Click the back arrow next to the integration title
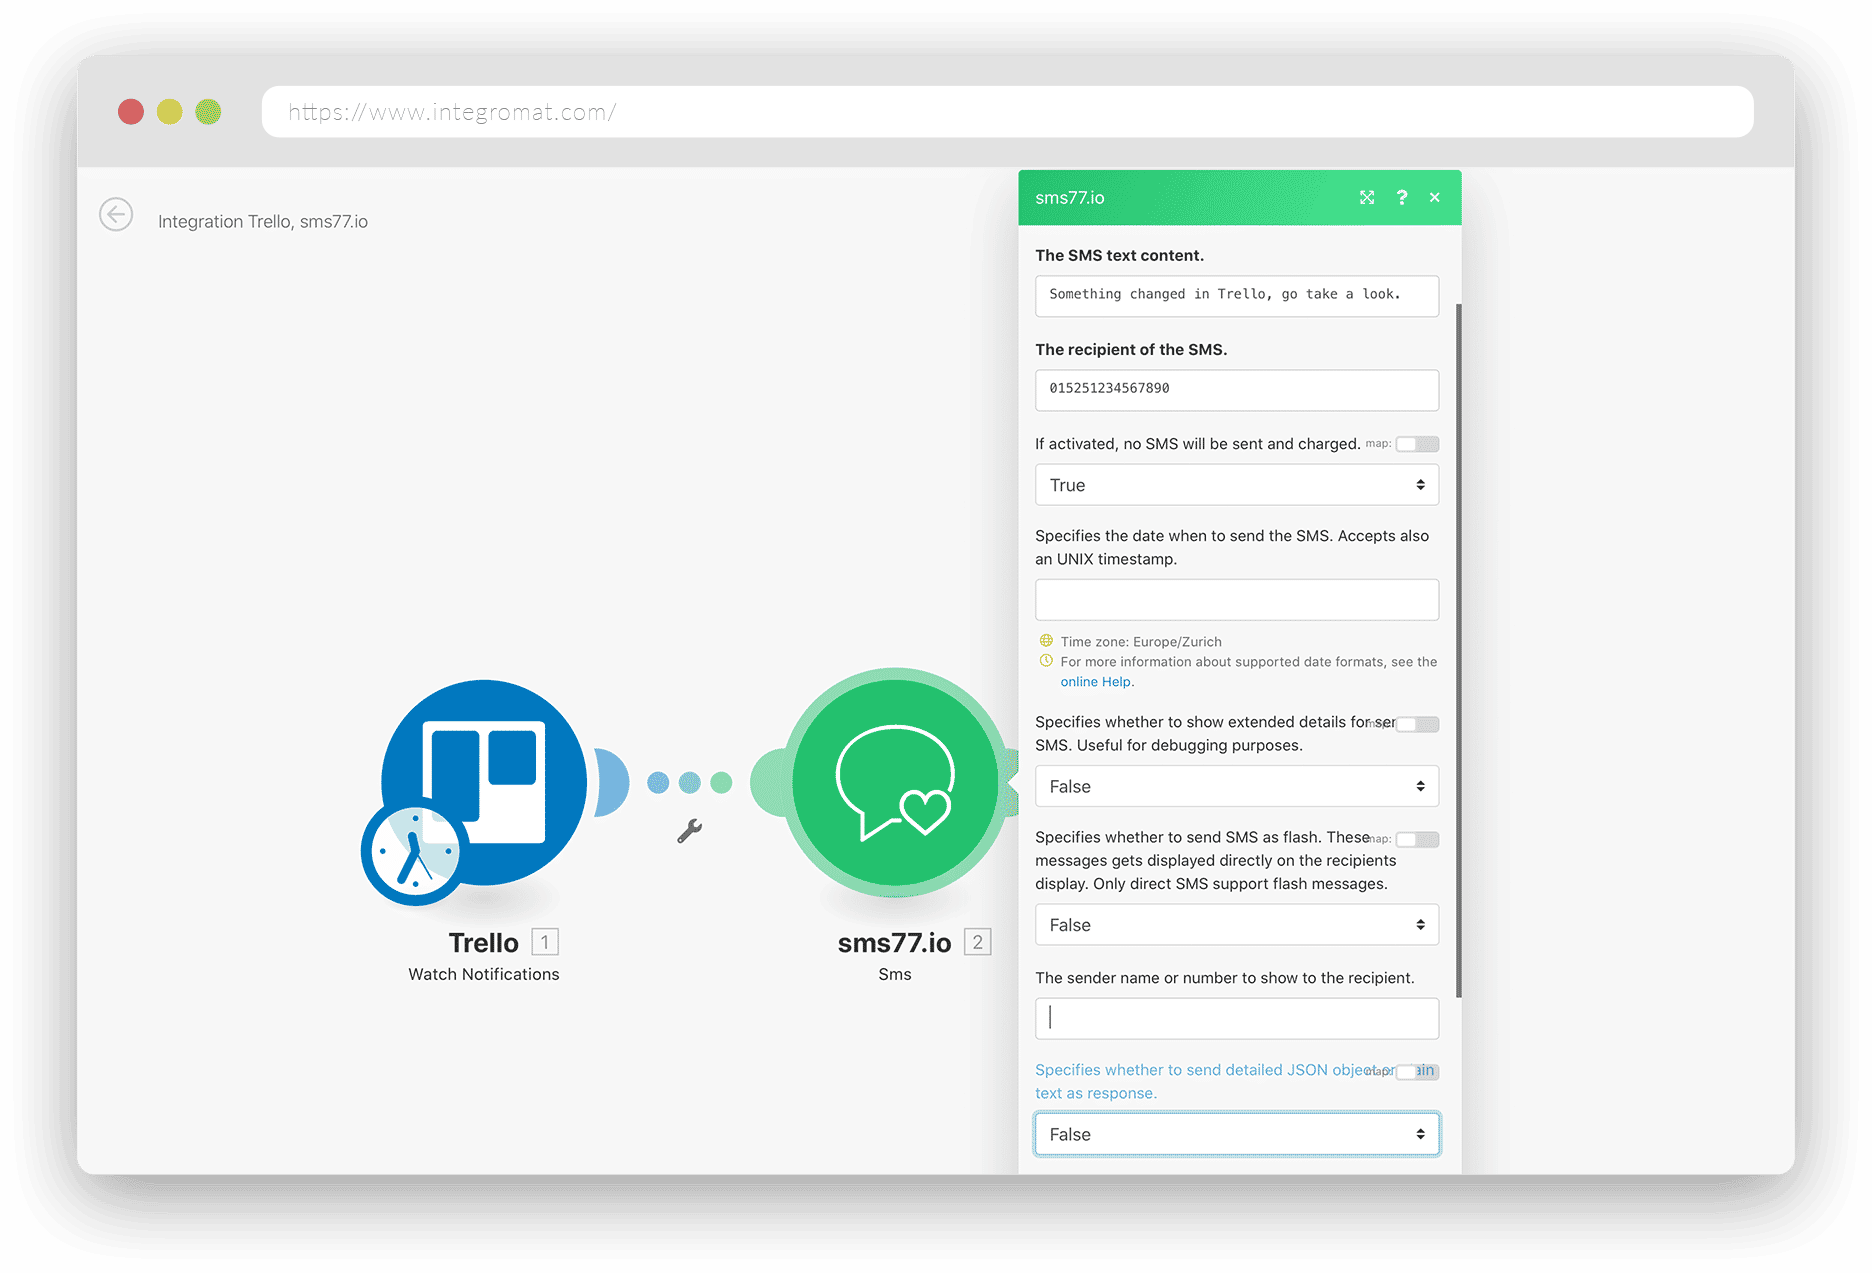This screenshot has width=1872, height=1273. tap(115, 215)
